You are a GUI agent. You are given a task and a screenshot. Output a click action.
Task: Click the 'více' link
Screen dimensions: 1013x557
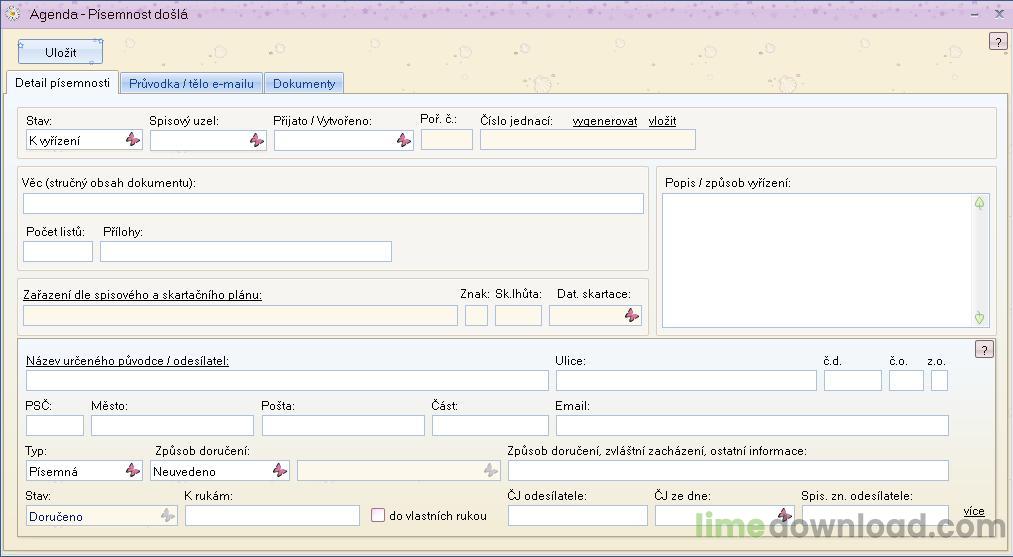click(974, 511)
